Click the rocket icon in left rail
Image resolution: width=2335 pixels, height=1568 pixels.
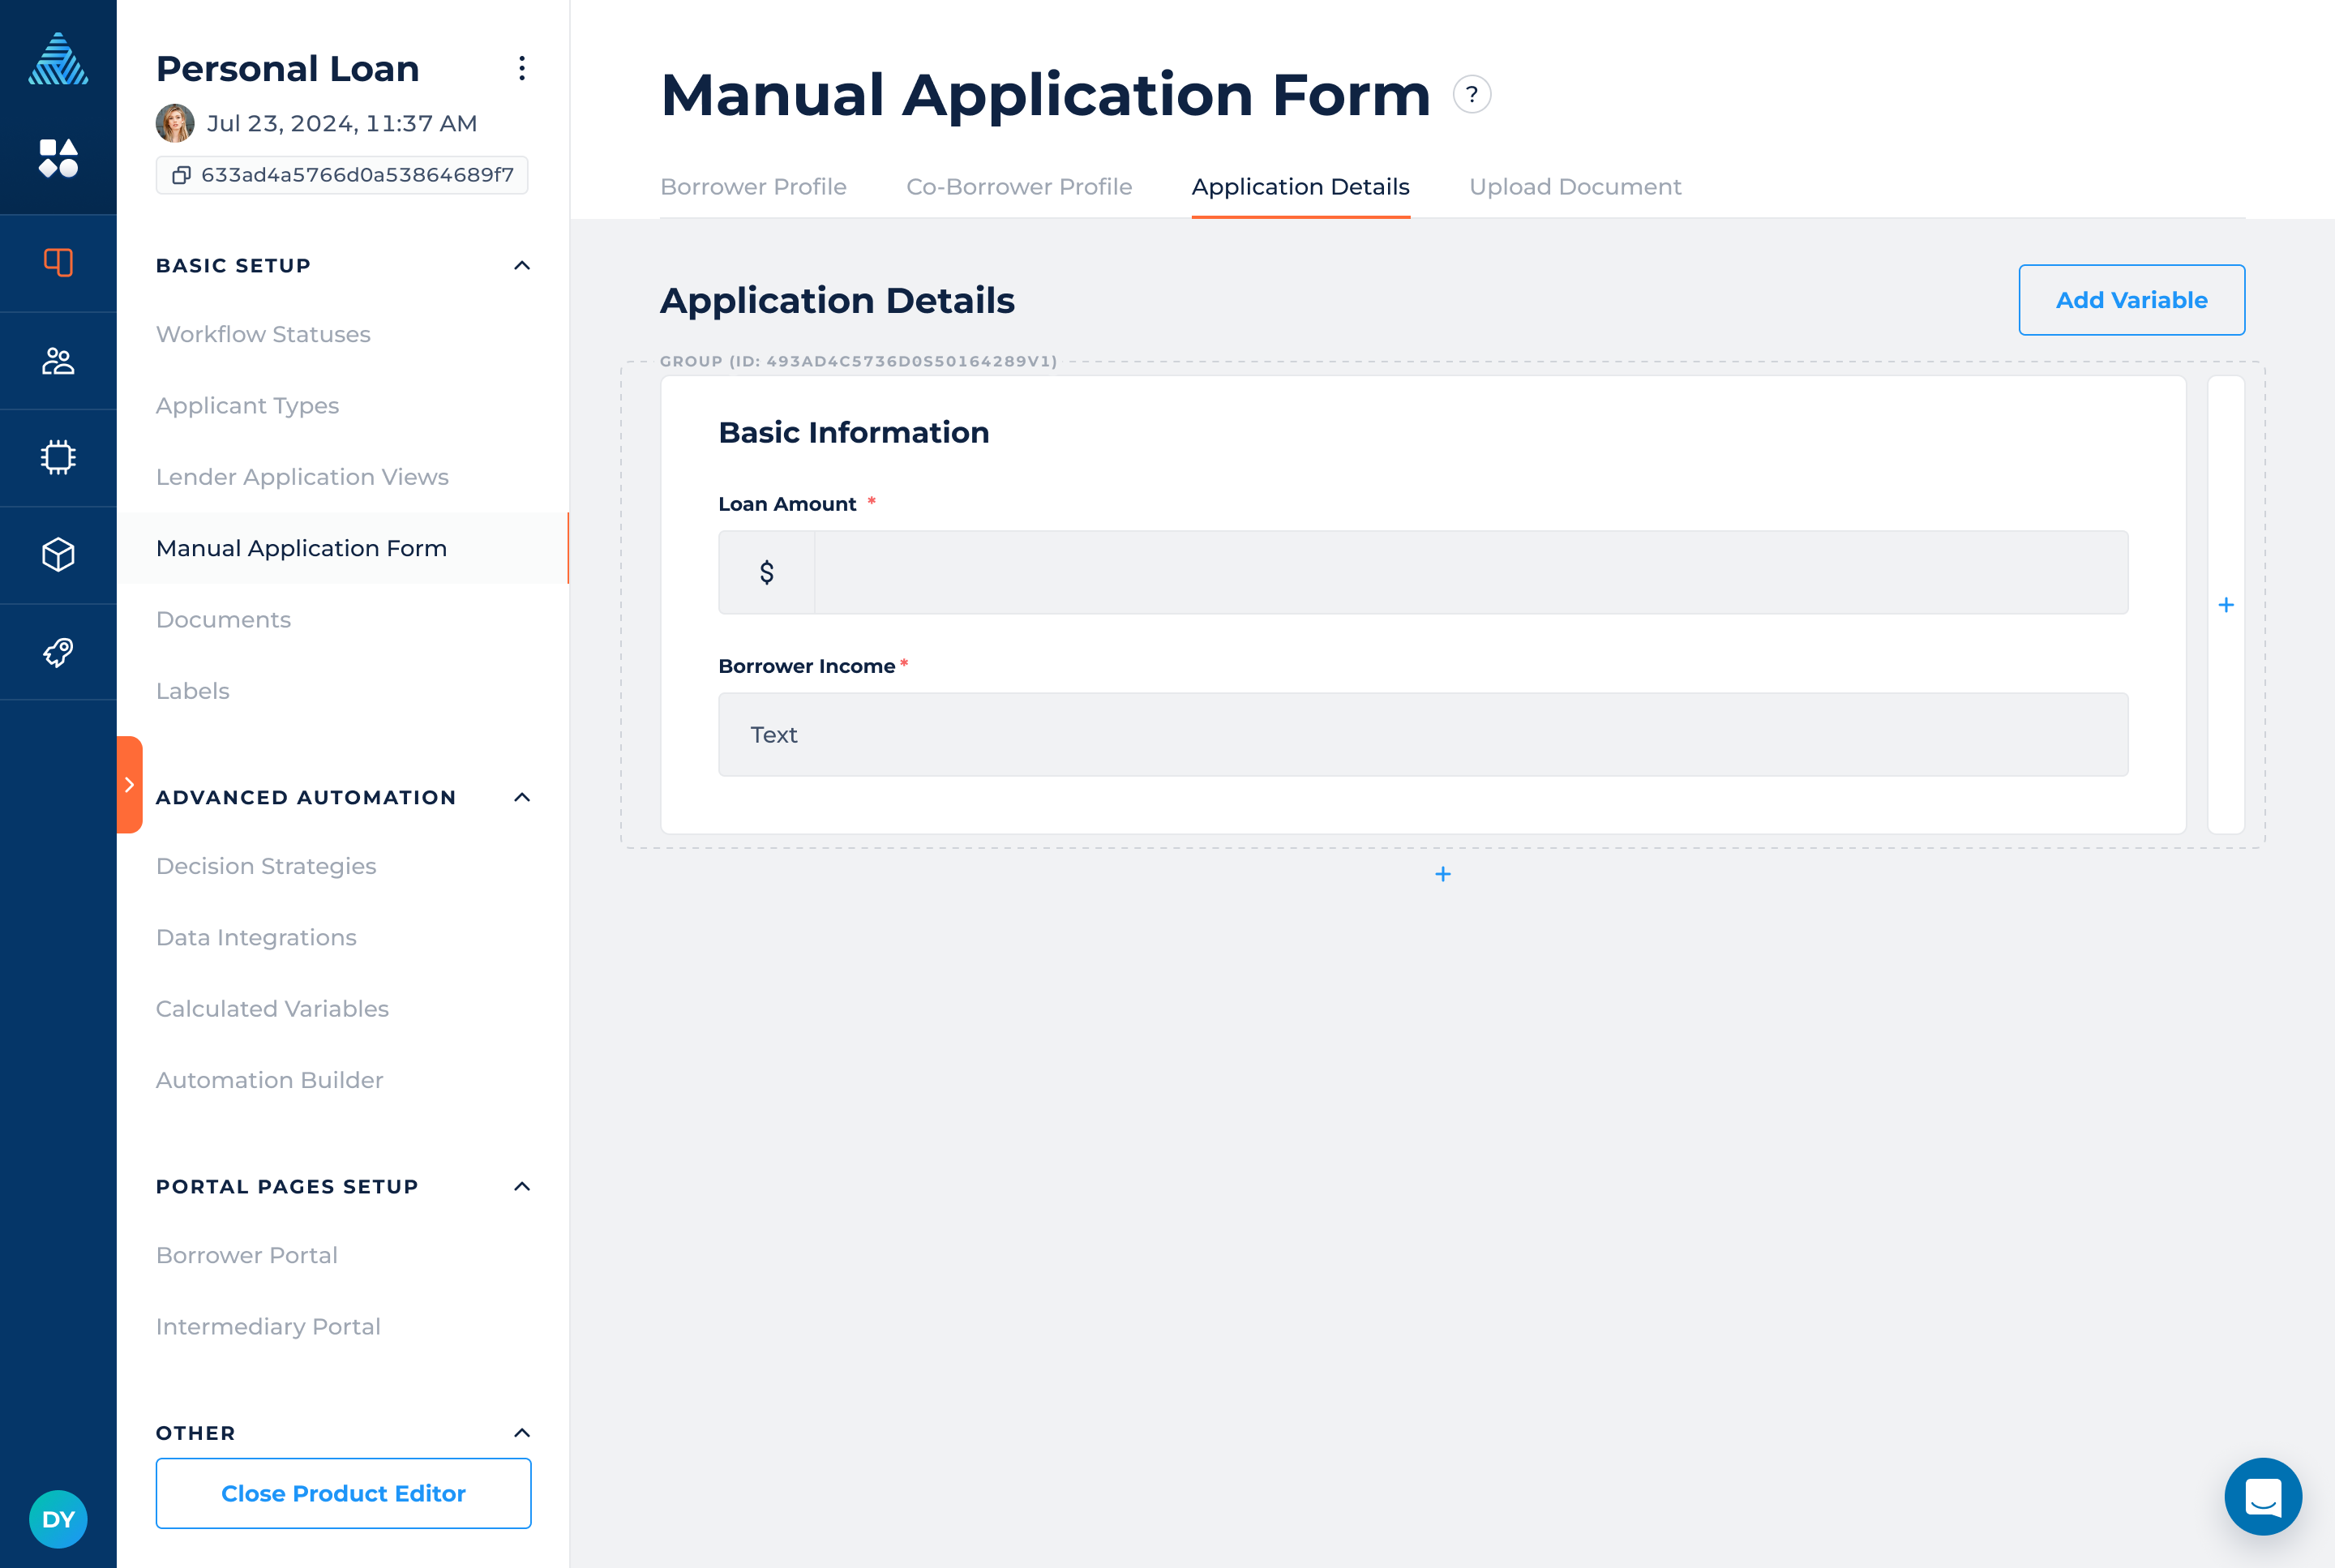coord(58,652)
